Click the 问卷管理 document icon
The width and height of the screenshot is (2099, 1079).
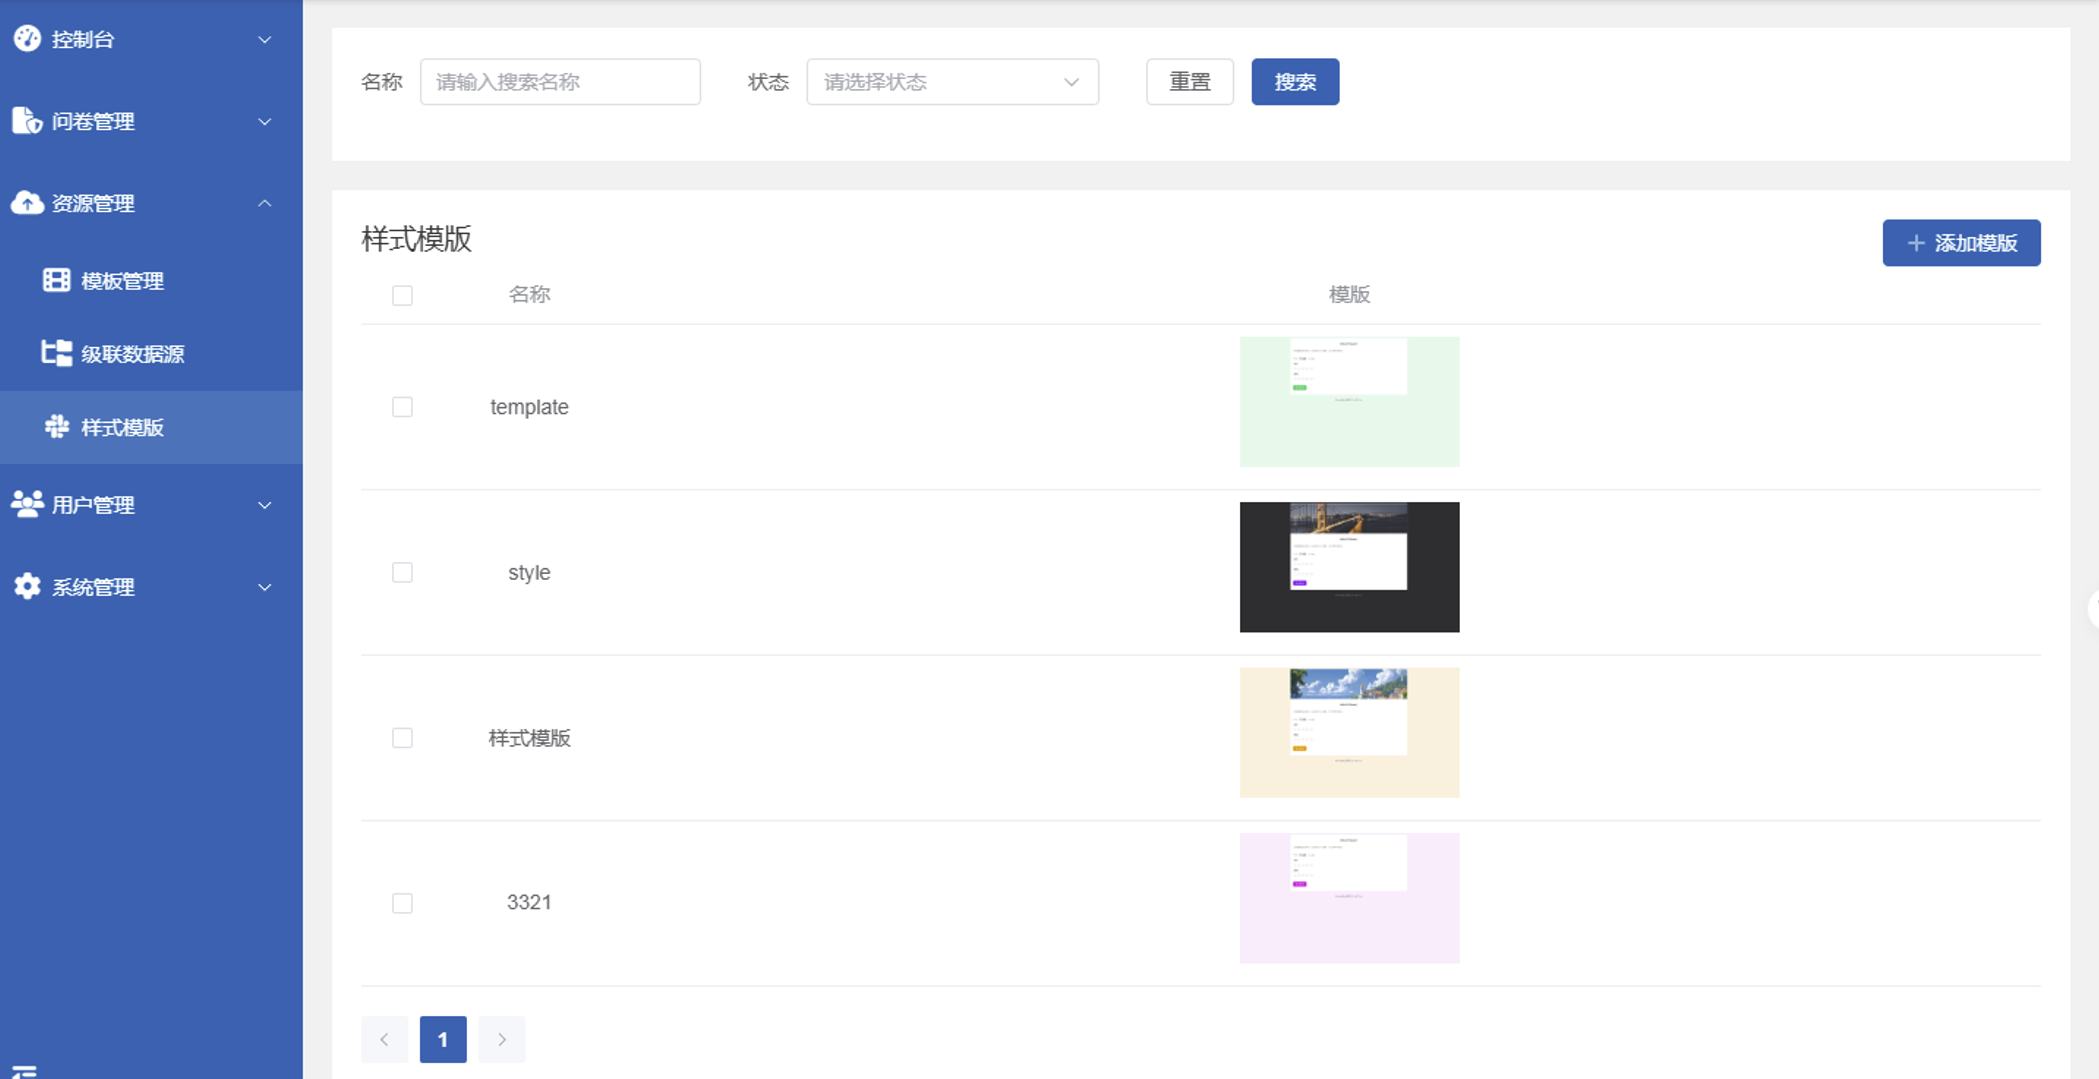27,121
